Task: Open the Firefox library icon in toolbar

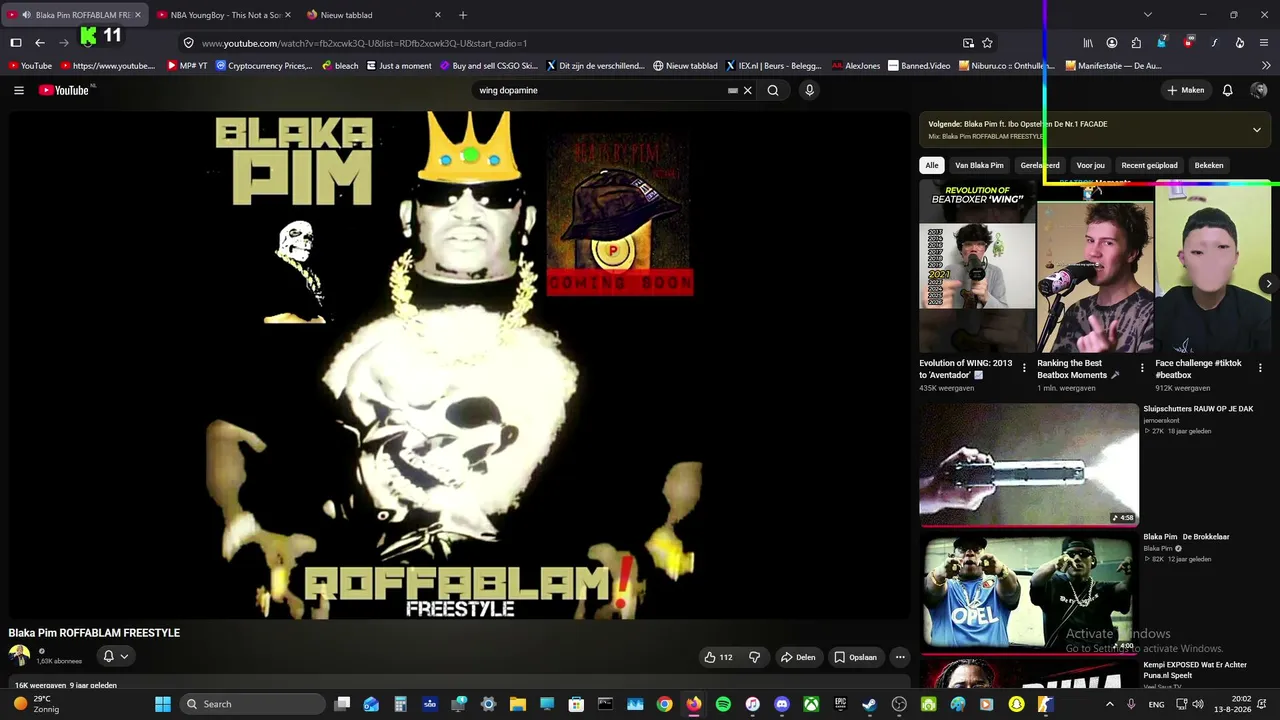Action: [1088, 43]
